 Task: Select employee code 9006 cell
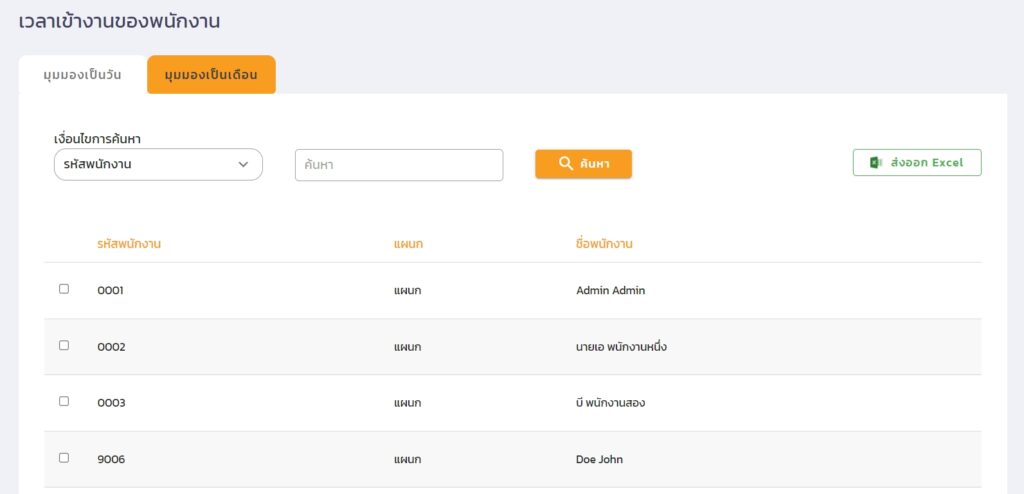110,459
